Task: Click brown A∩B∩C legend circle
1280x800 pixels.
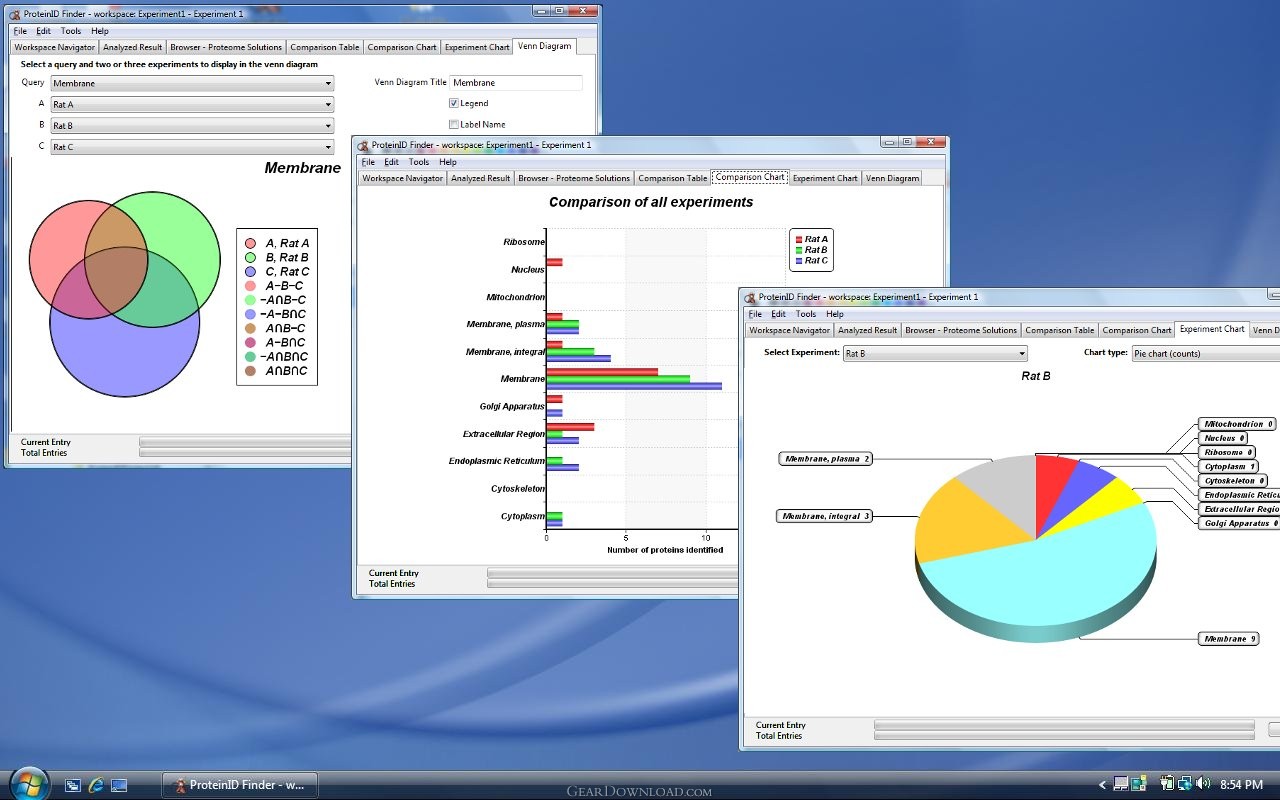Action: click(x=250, y=371)
